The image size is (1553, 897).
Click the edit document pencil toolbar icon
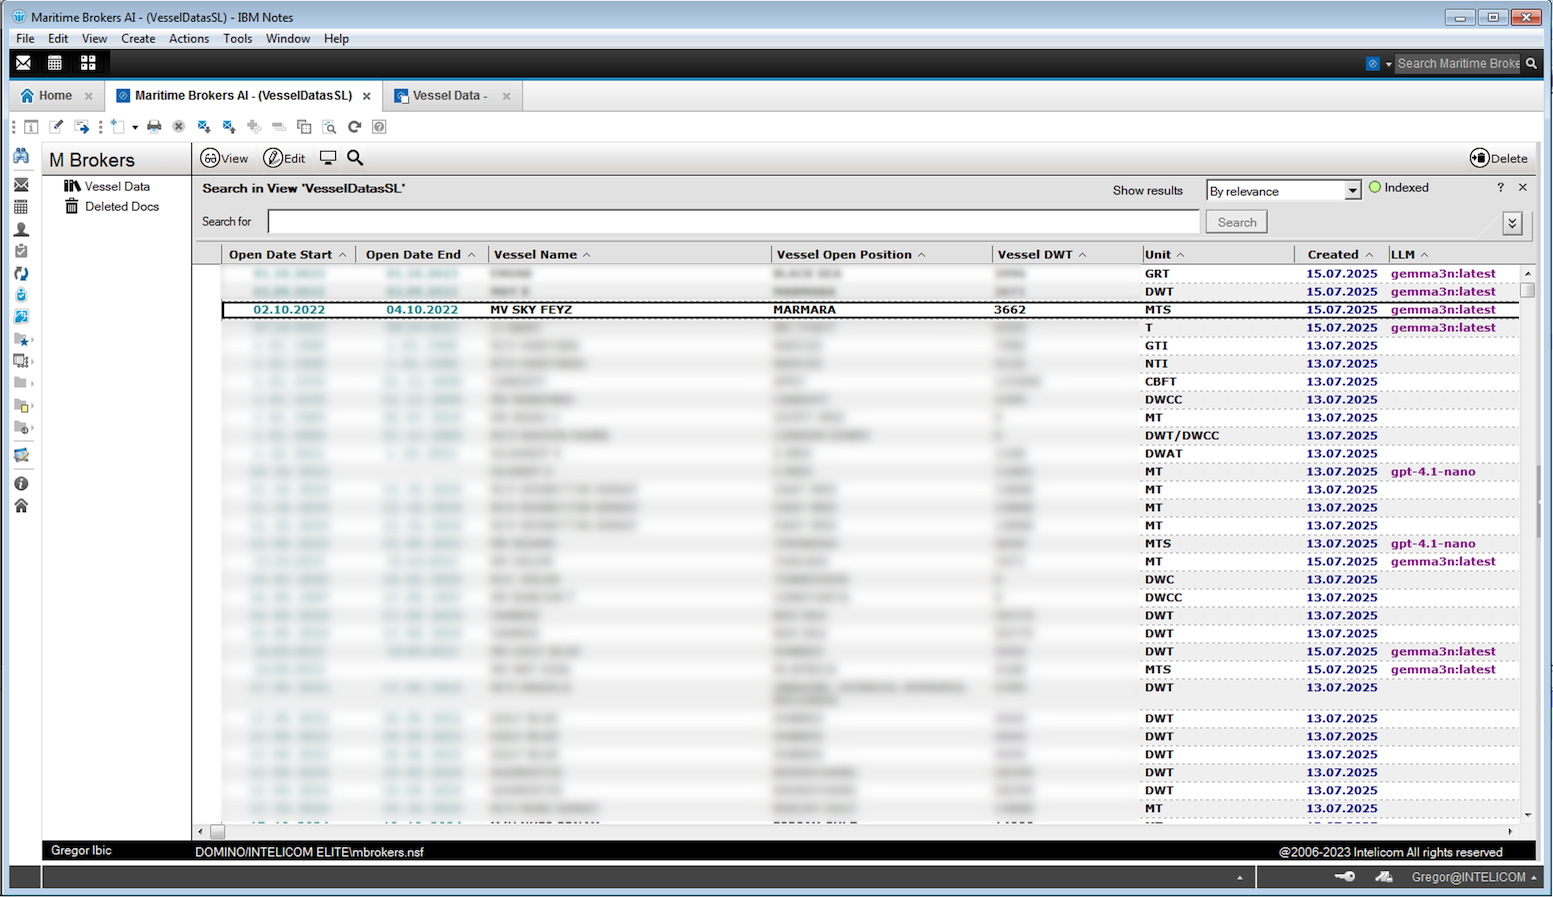[56, 127]
